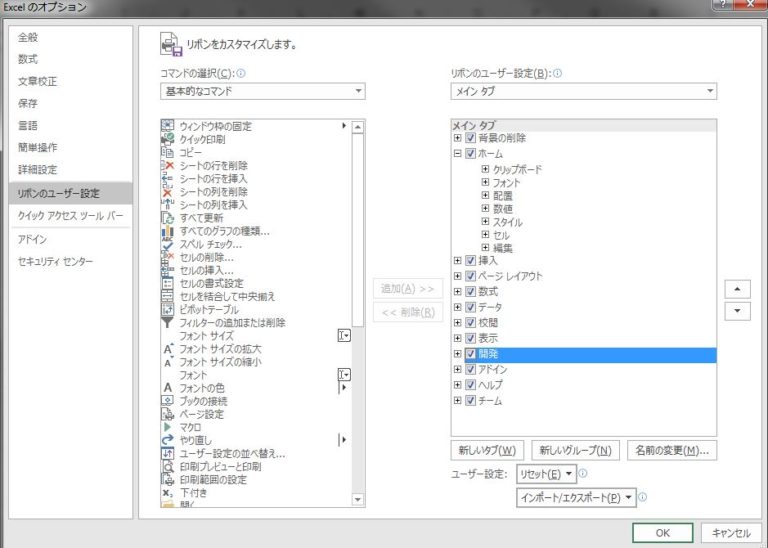Click the やり直し (Redo) arrow icon

168,440
